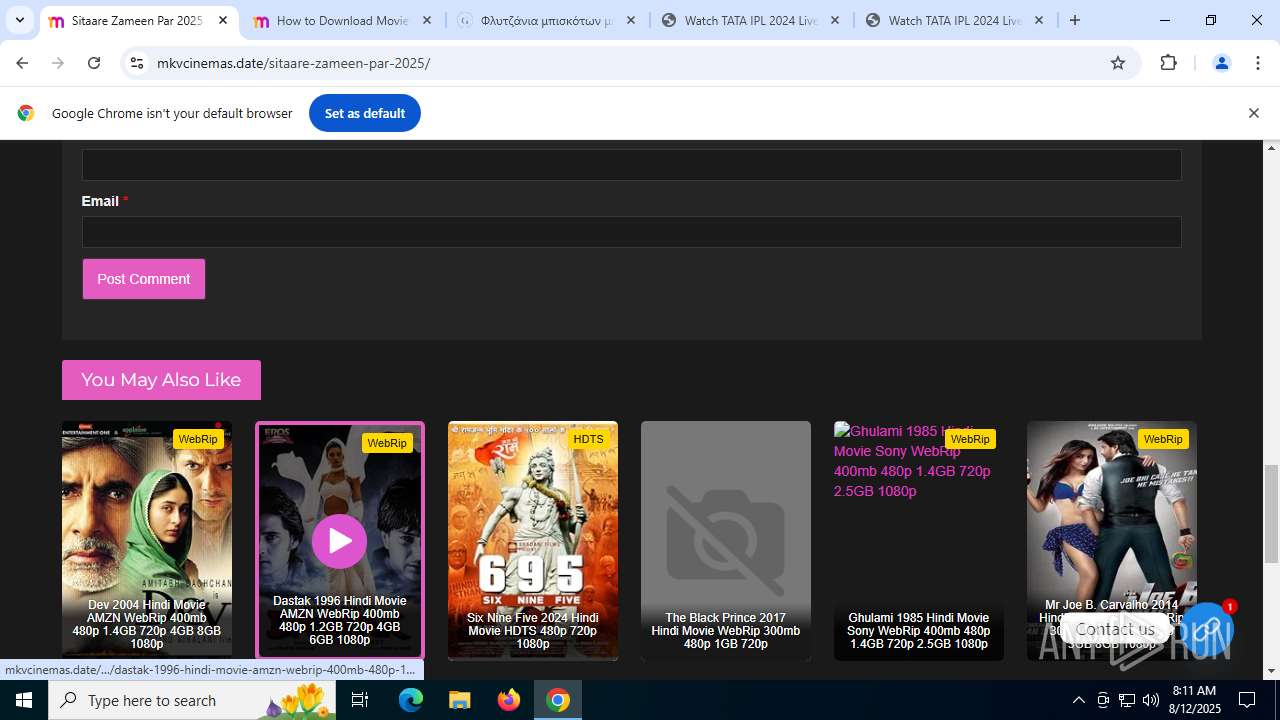Open the Chrome profile avatar
Screen dimensions: 1280x720
pyautogui.click(x=1221, y=63)
